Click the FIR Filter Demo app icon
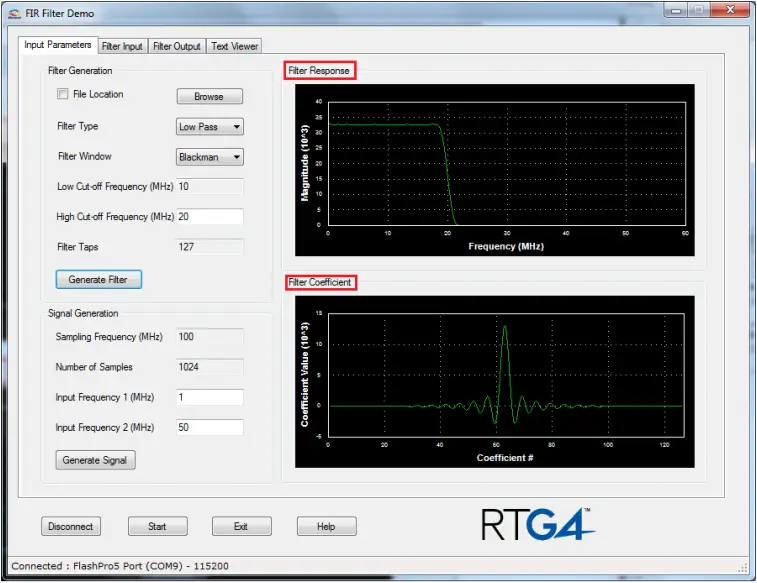 coord(14,14)
